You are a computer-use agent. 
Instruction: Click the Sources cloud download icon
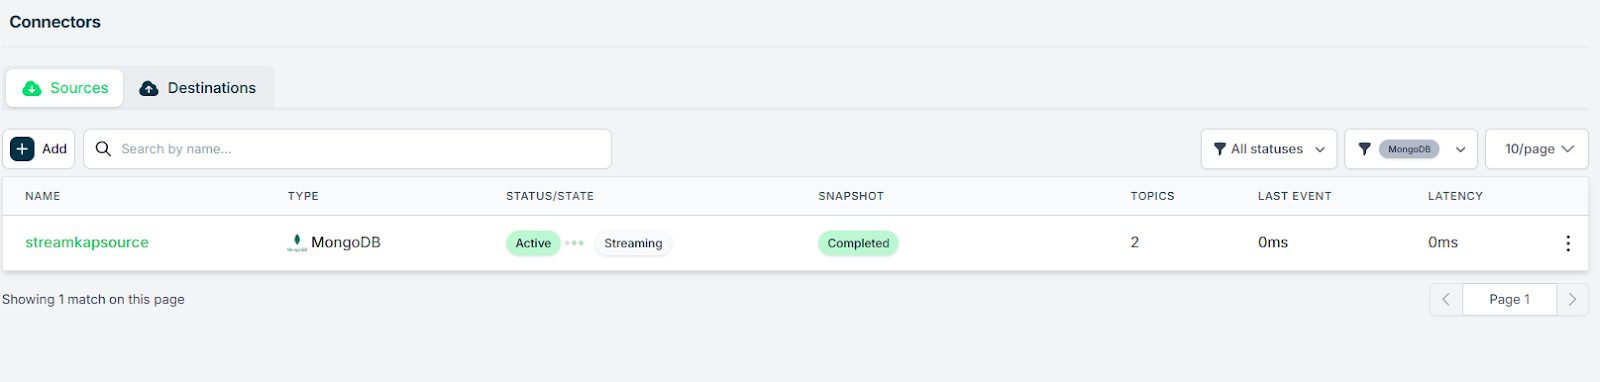tap(32, 88)
